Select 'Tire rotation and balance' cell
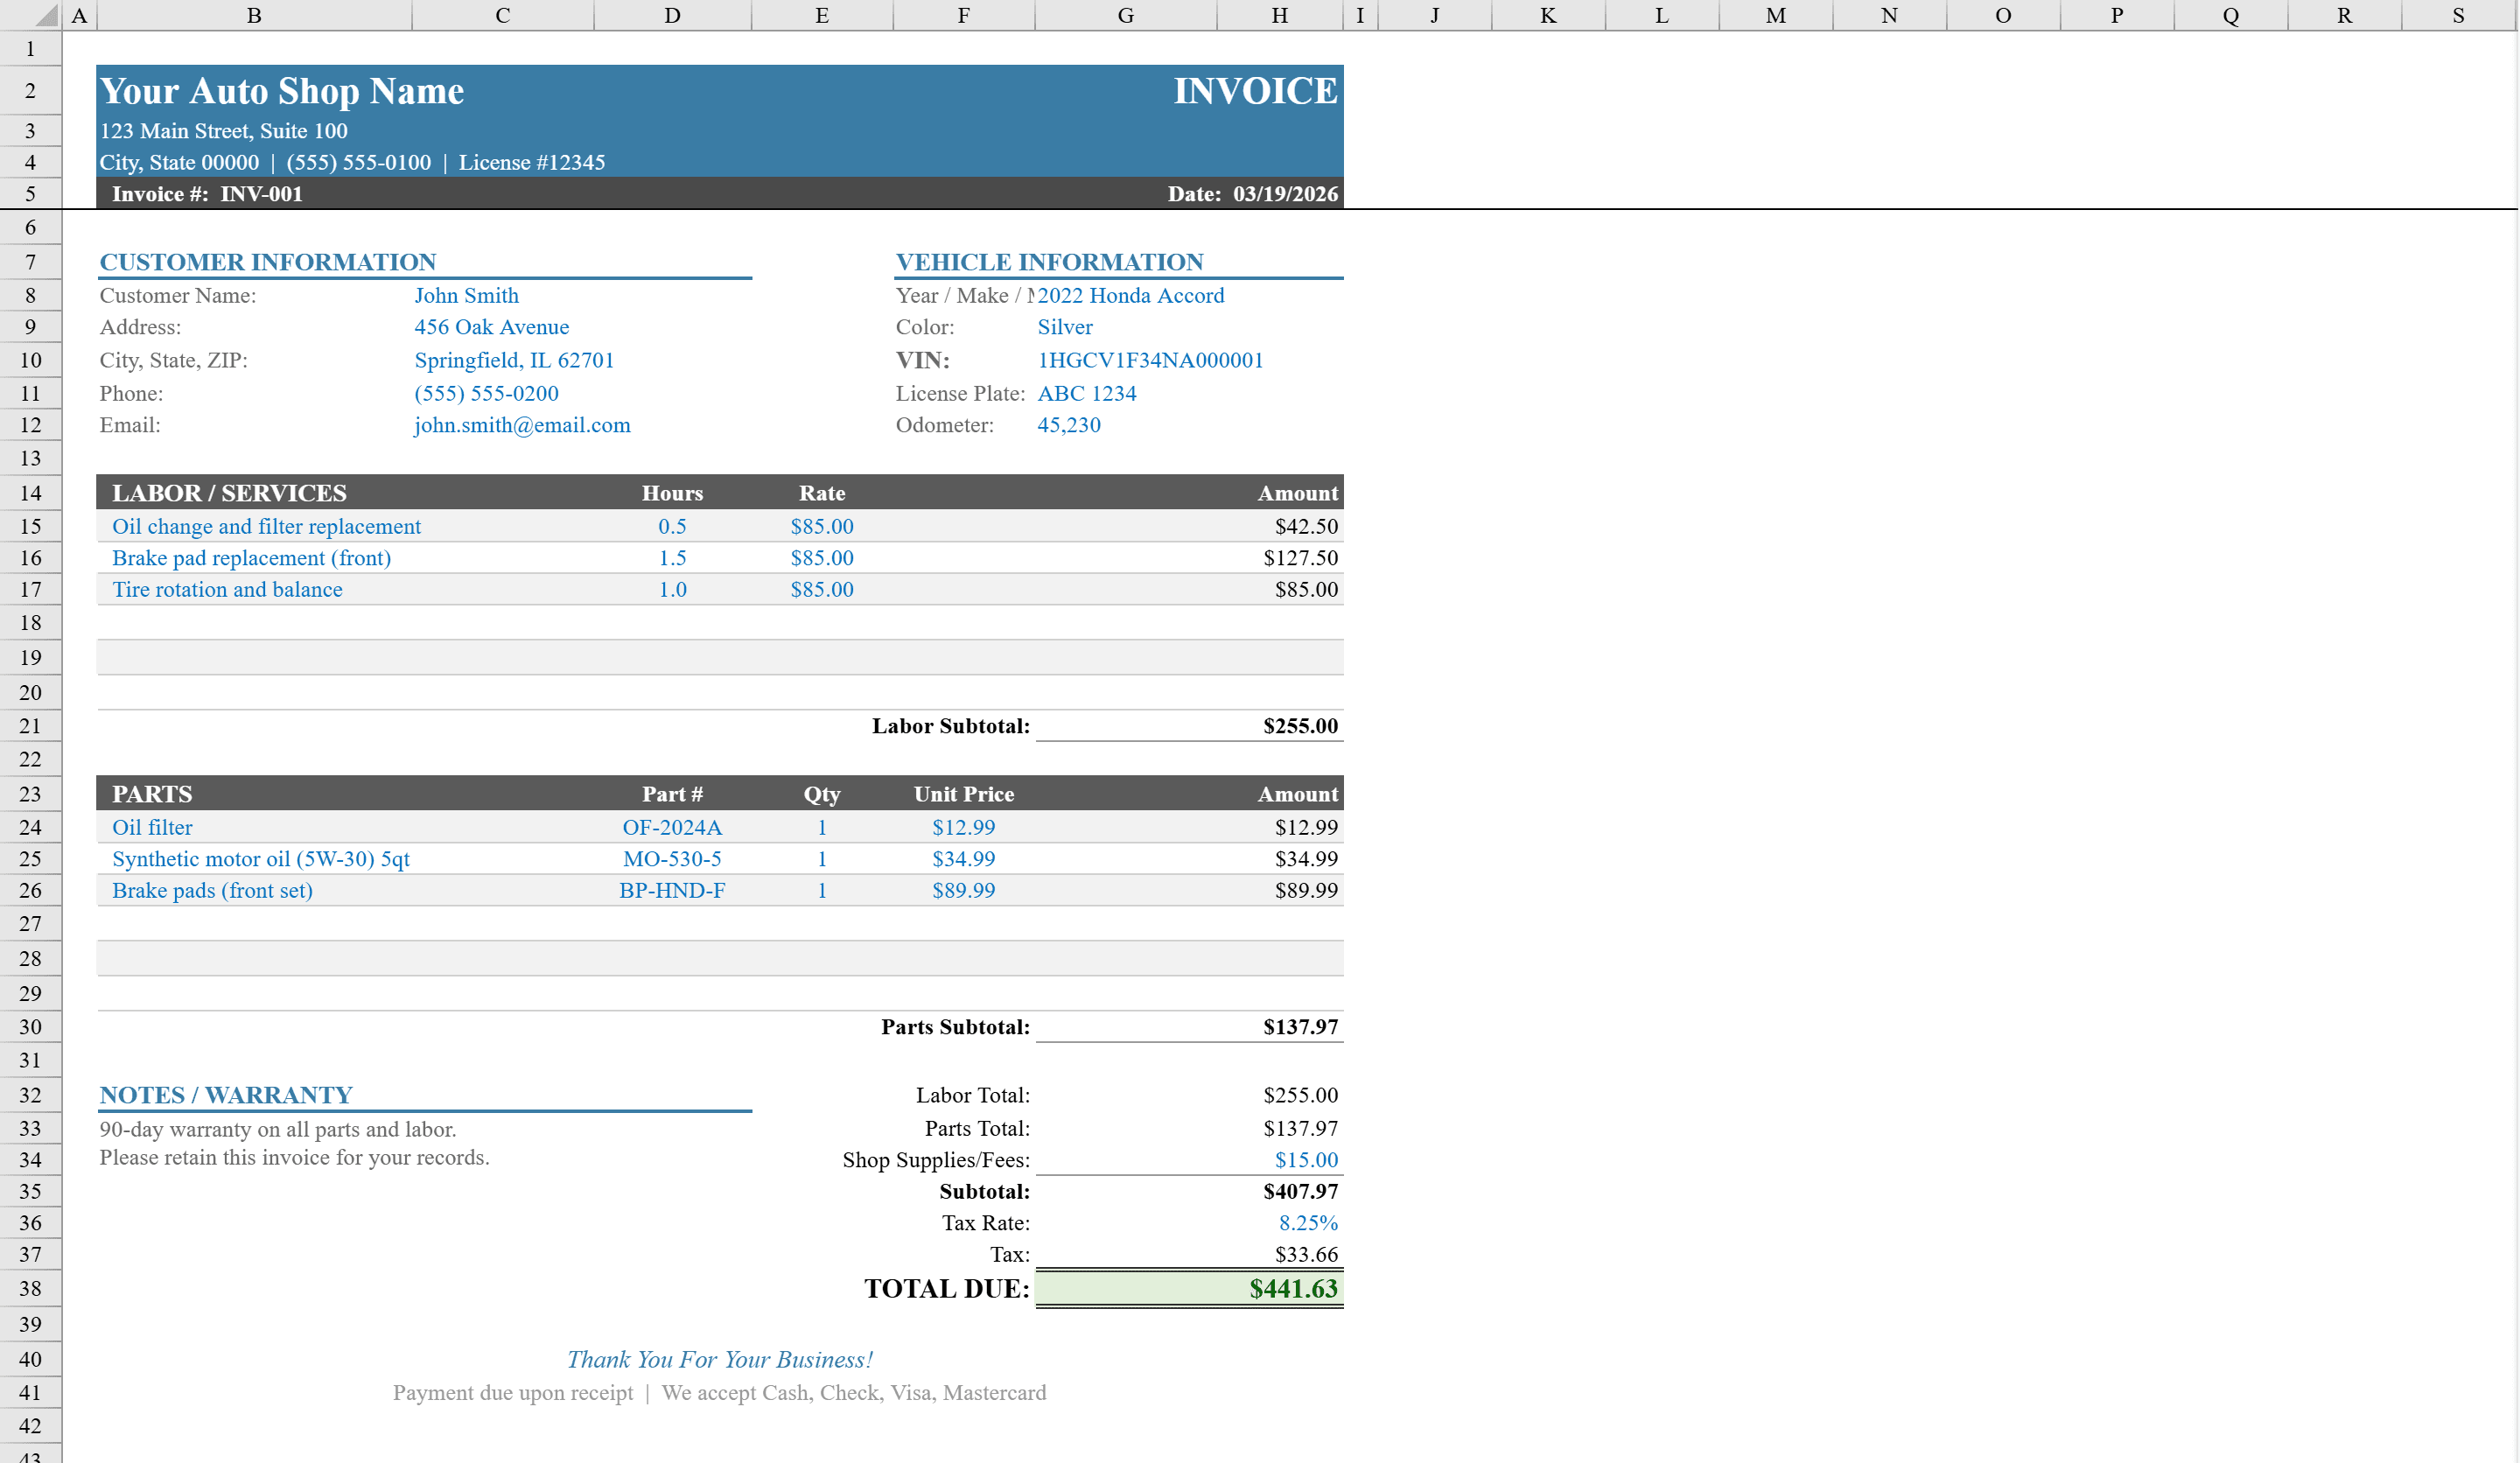The image size is (2520, 1463). click(x=227, y=590)
